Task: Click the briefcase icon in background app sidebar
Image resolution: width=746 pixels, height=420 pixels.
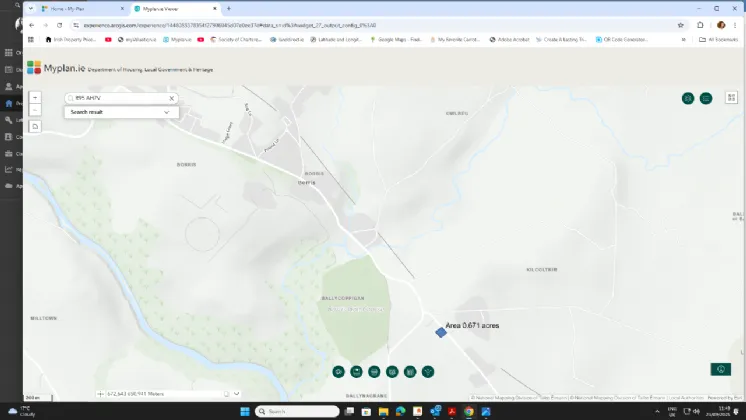Action: [9, 153]
